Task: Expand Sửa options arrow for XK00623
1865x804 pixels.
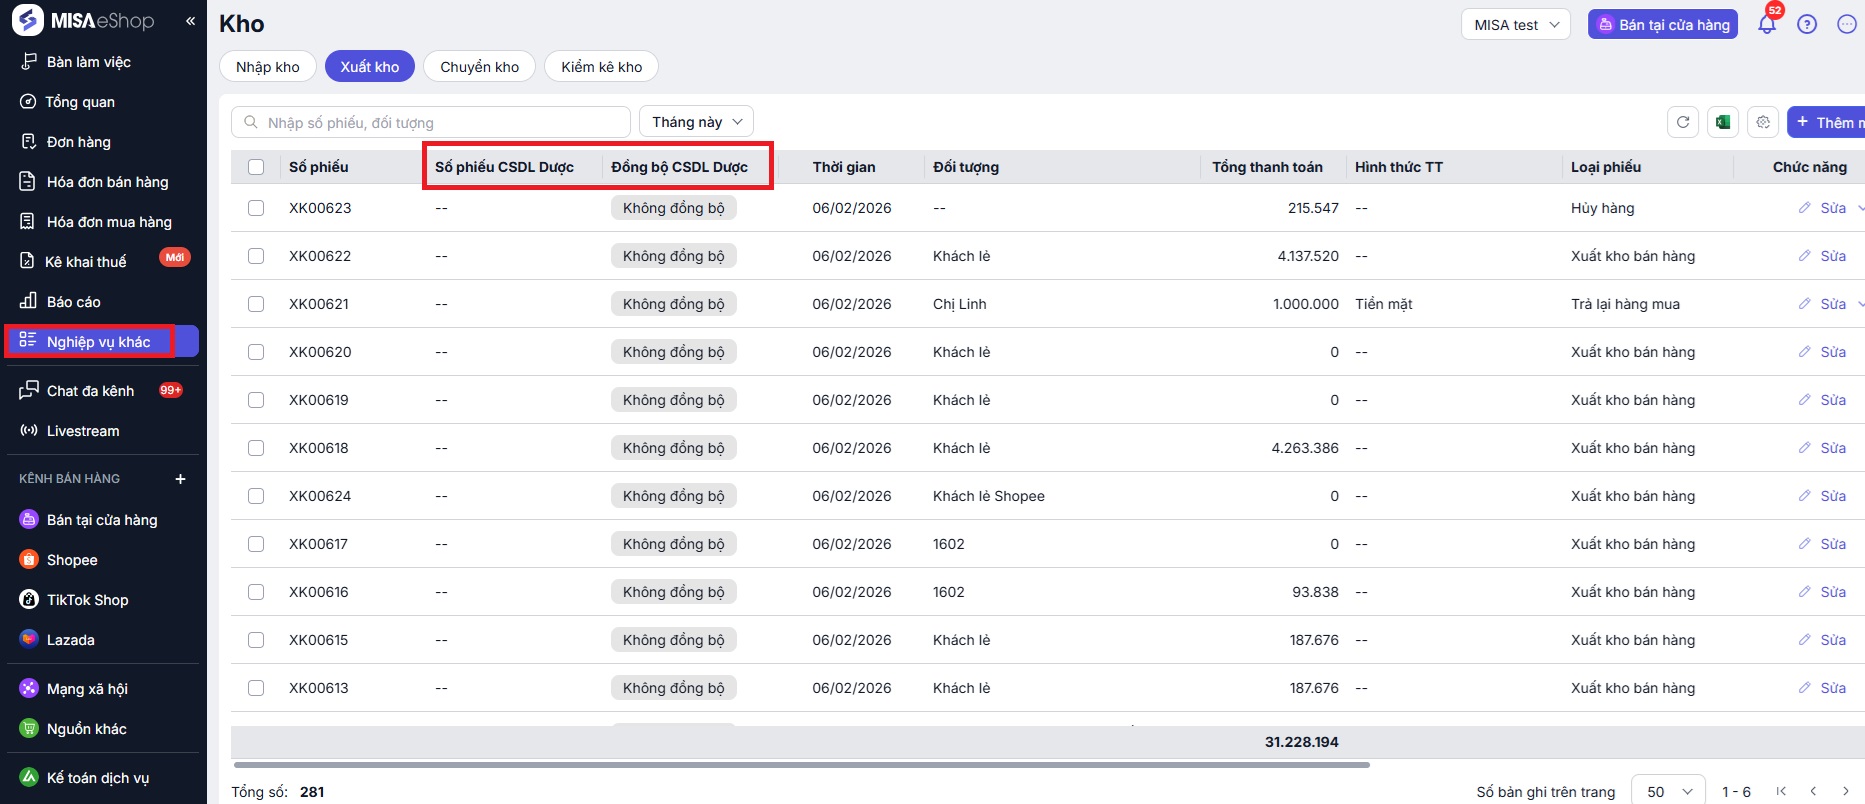Action: click(x=1860, y=208)
